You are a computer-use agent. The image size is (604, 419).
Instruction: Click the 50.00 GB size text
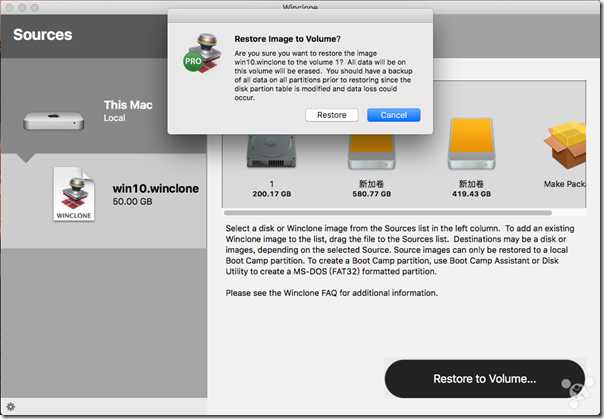tap(132, 201)
